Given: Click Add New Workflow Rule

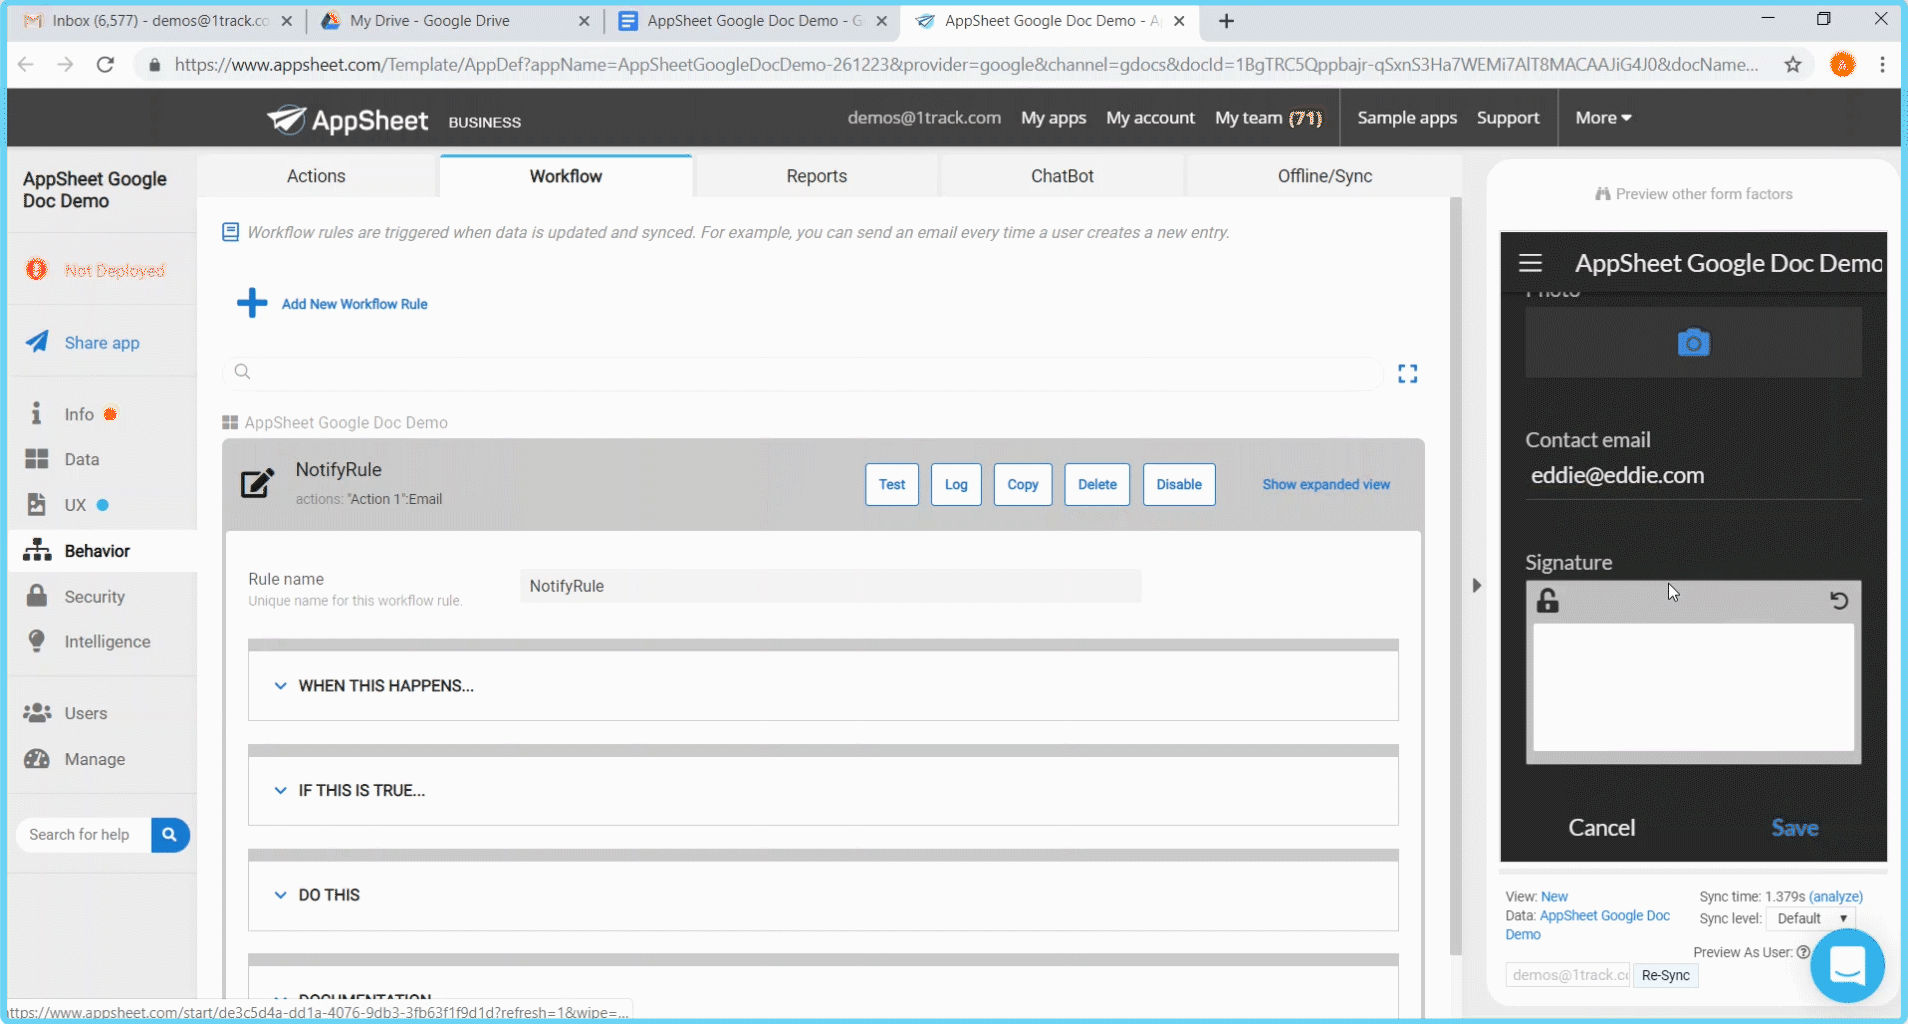Looking at the screenshot, I should (354, 303).
